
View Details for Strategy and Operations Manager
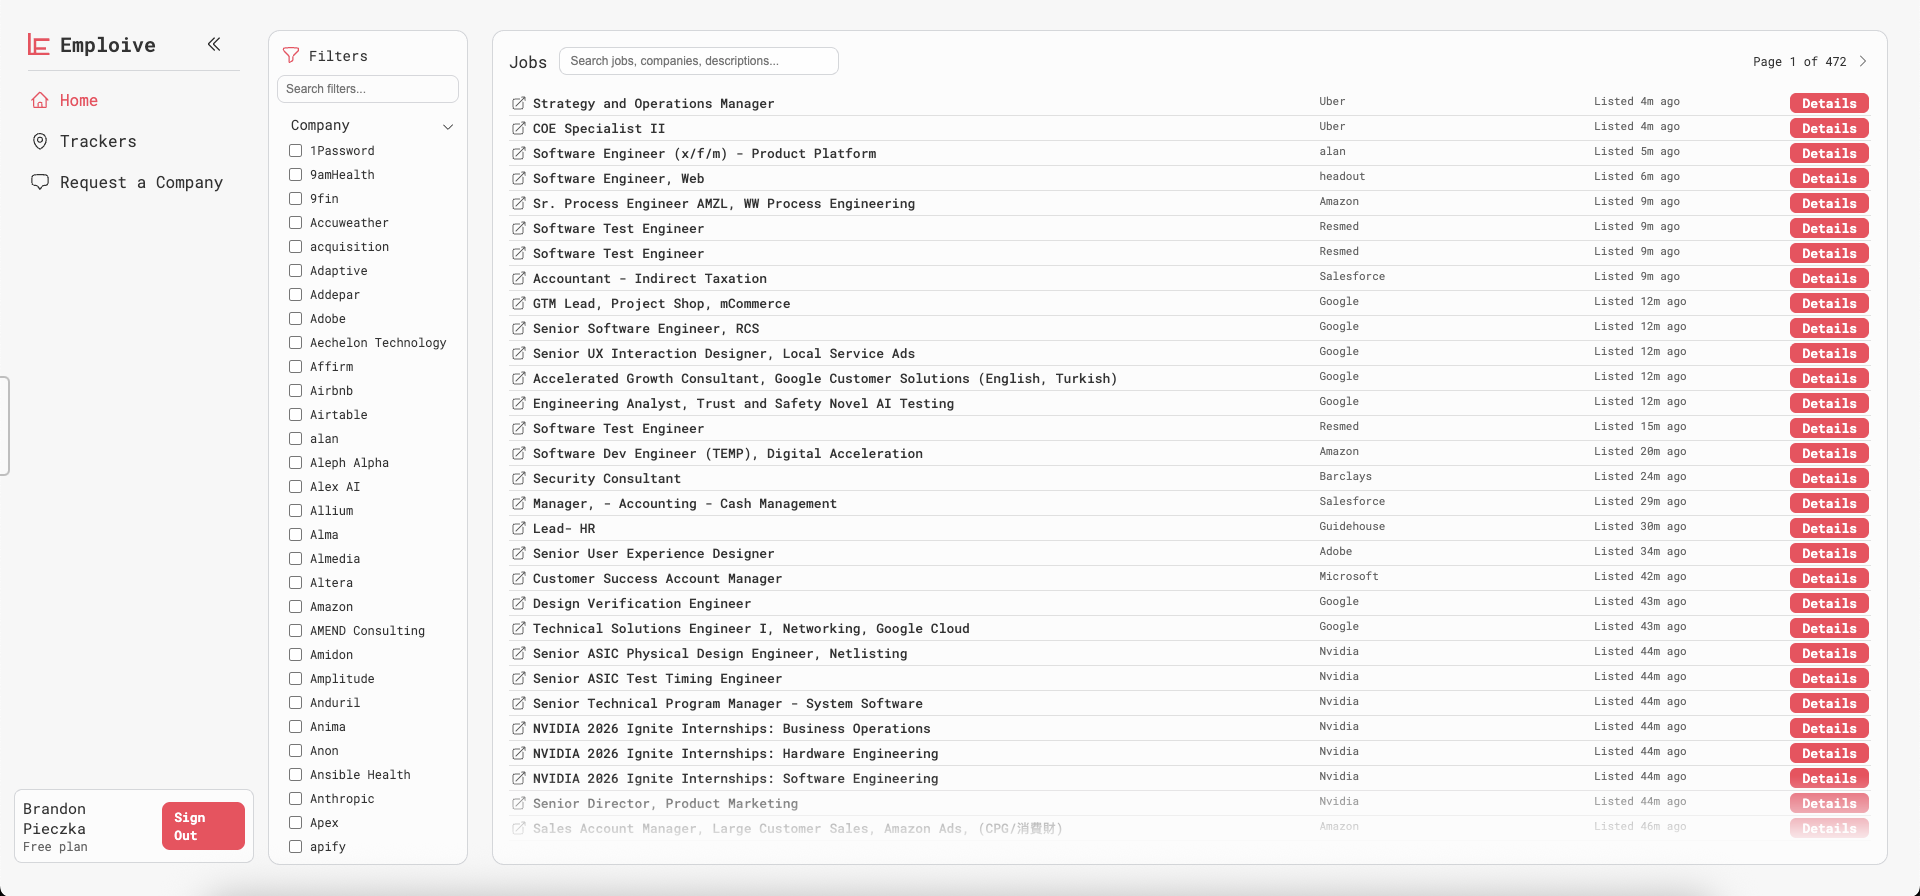coord(1829,103)
